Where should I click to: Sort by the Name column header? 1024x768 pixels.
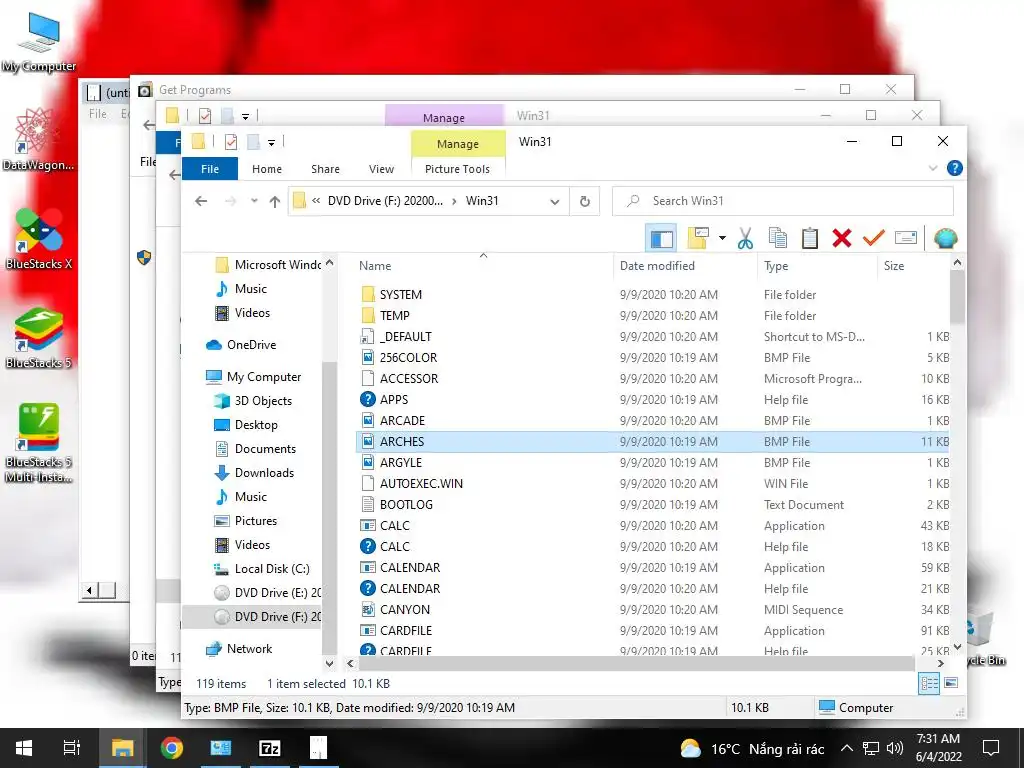pyautogui.click(x=375, y=266)
